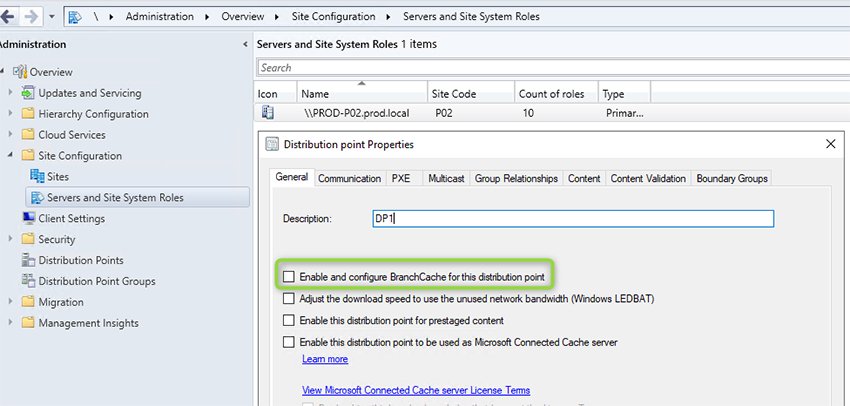Click the Updates and Servicing icon
Screen dimensions: 850x406
click(28, 93)
